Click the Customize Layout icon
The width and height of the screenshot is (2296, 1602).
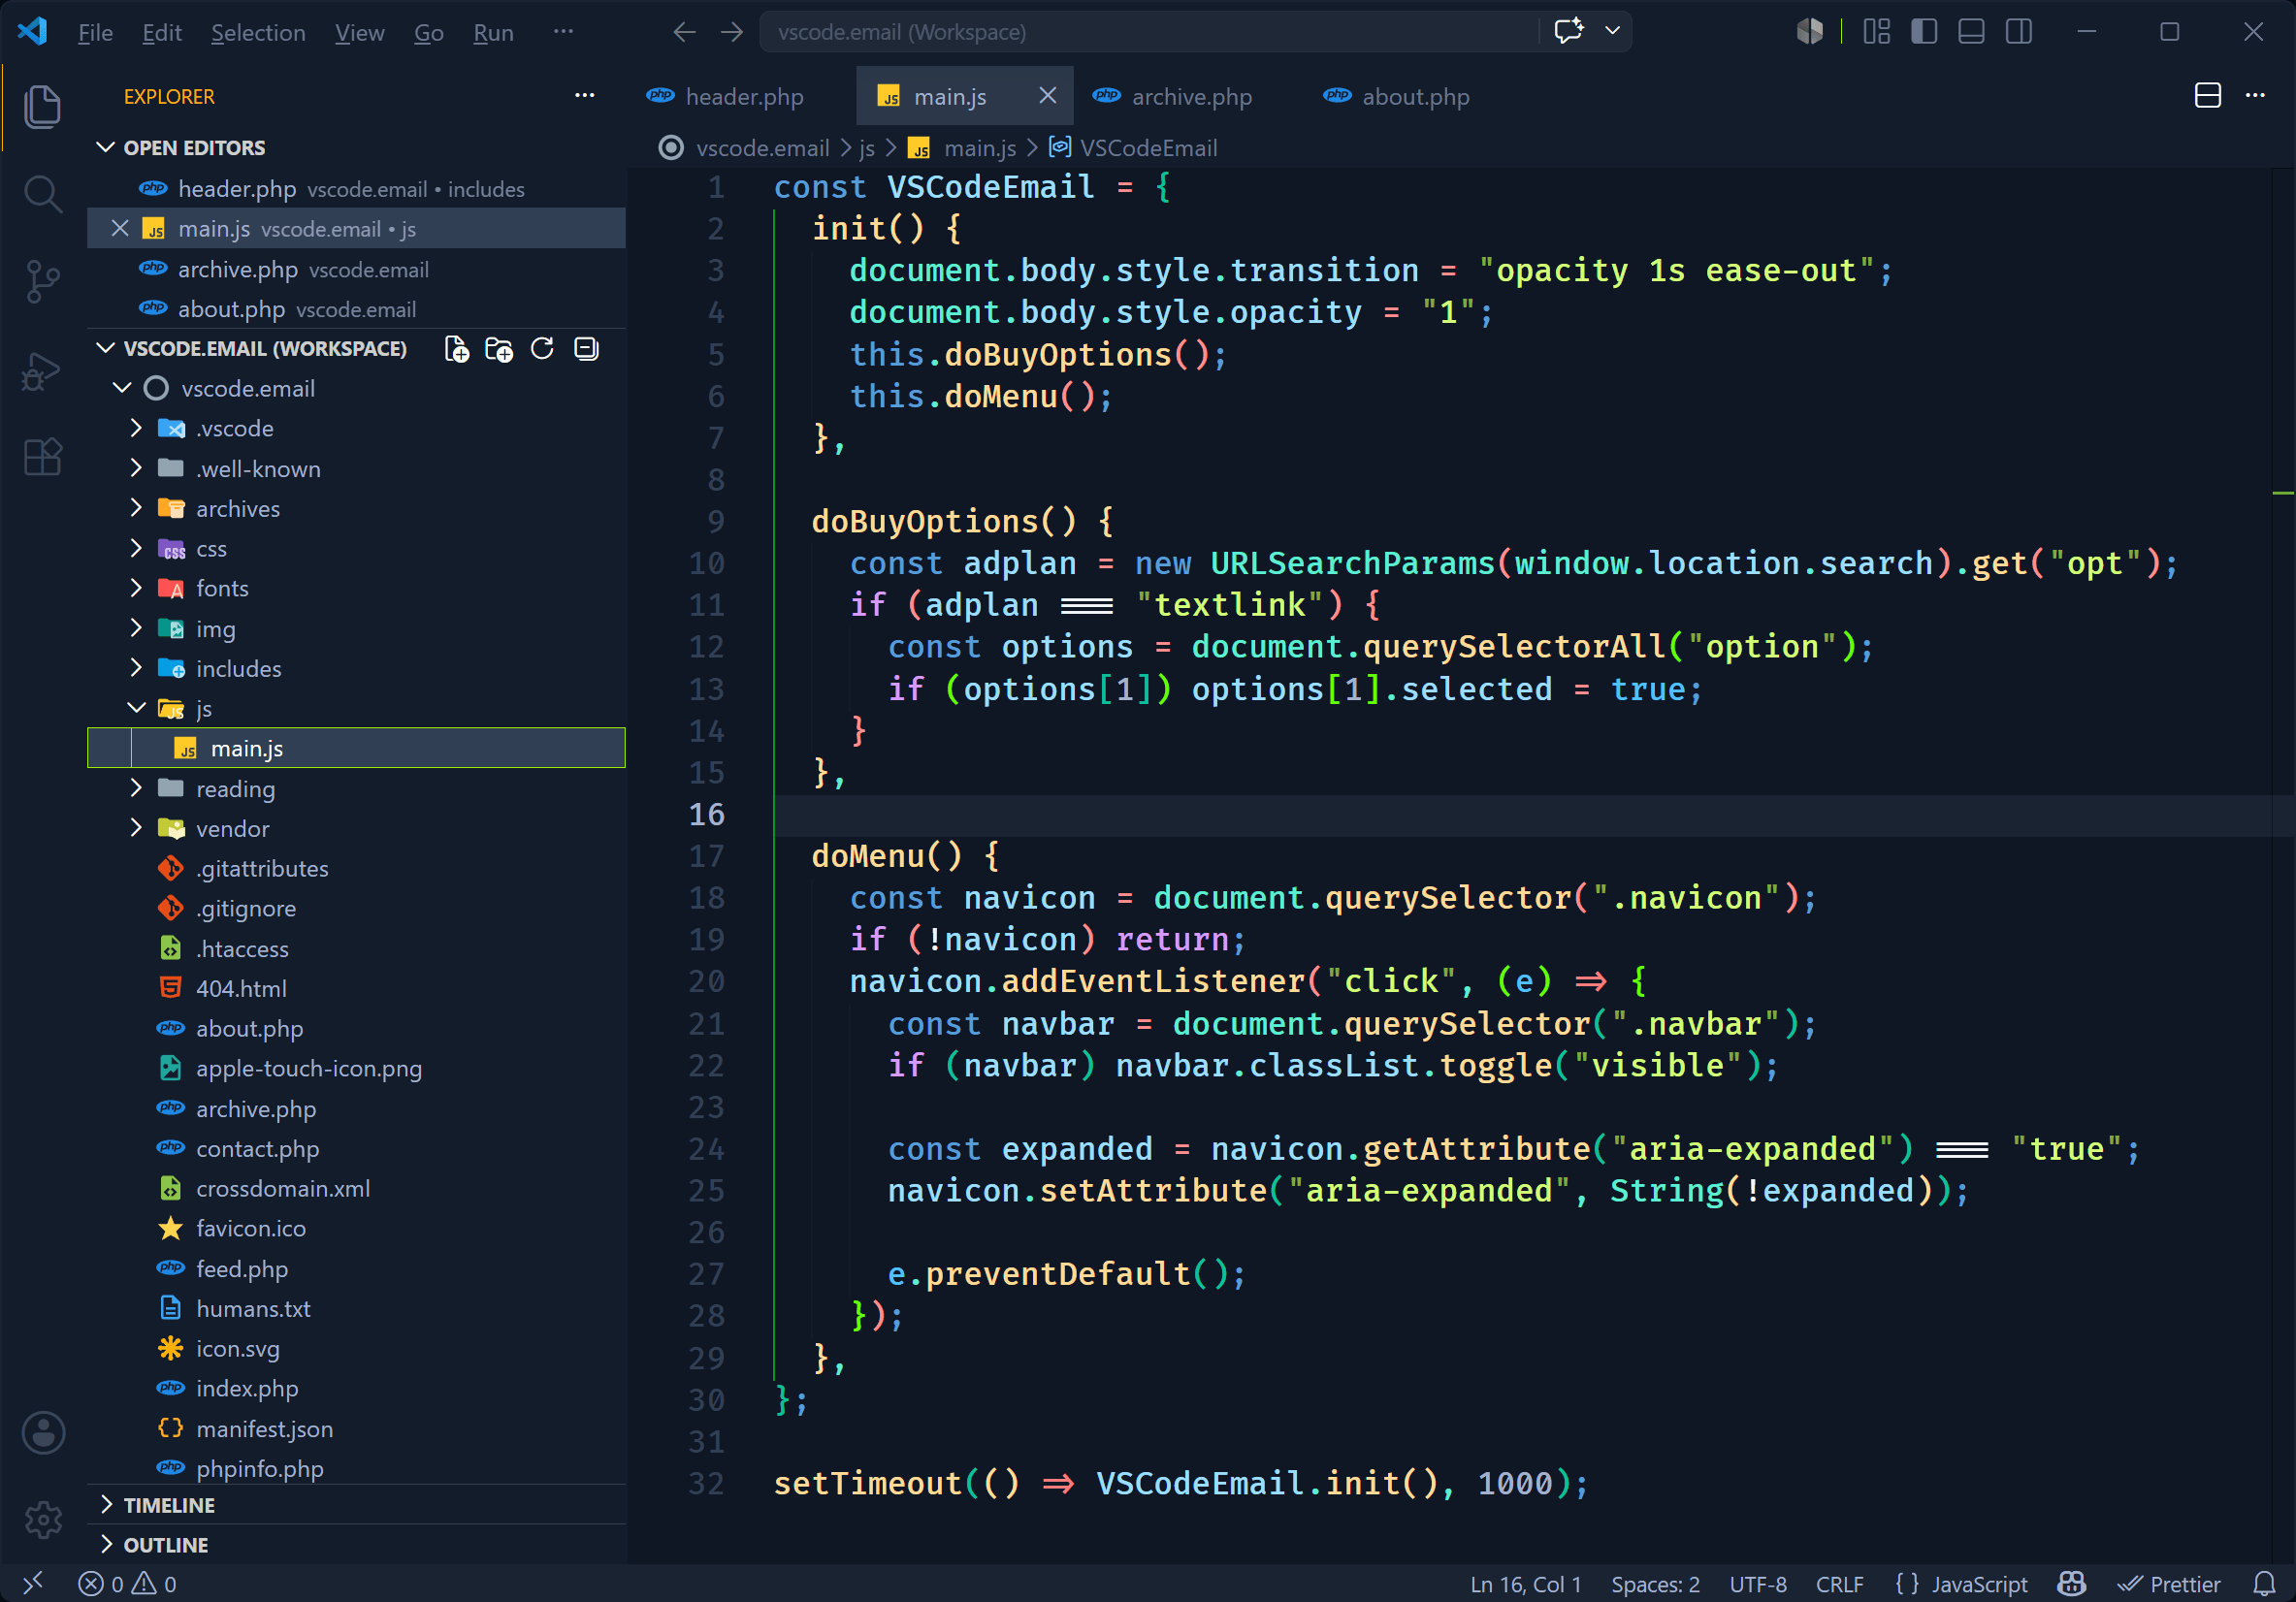(x=1877, y=32)
